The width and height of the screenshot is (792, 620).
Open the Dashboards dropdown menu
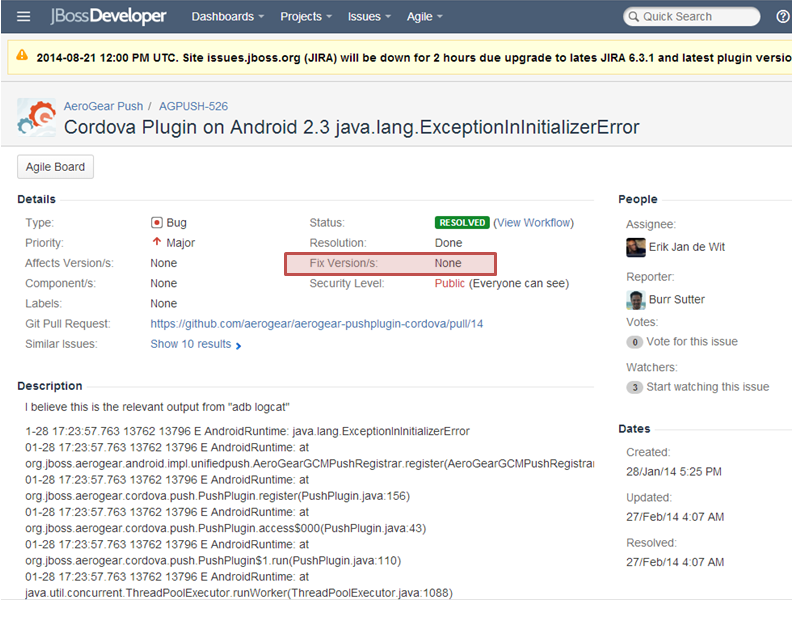(x=227, y=17)
